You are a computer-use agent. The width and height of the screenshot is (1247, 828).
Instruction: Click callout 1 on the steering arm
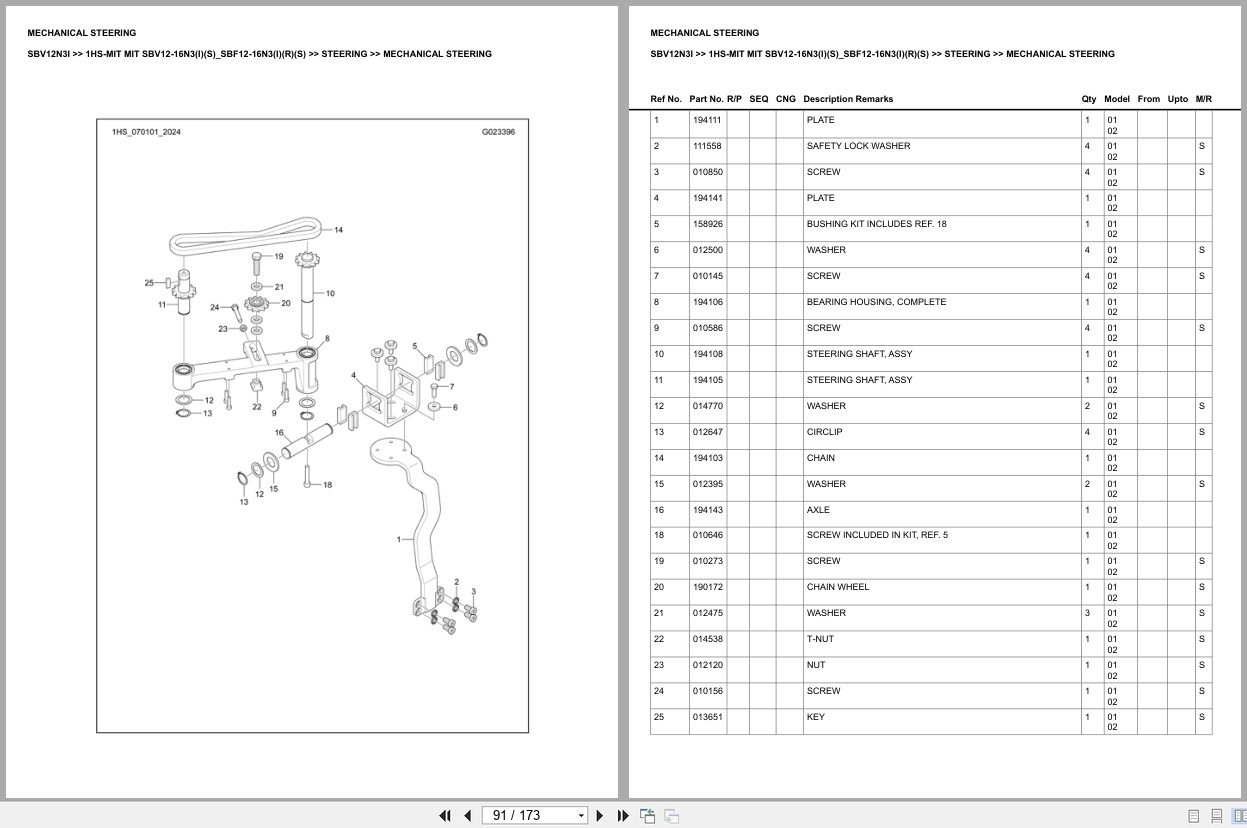coord(399,540)
